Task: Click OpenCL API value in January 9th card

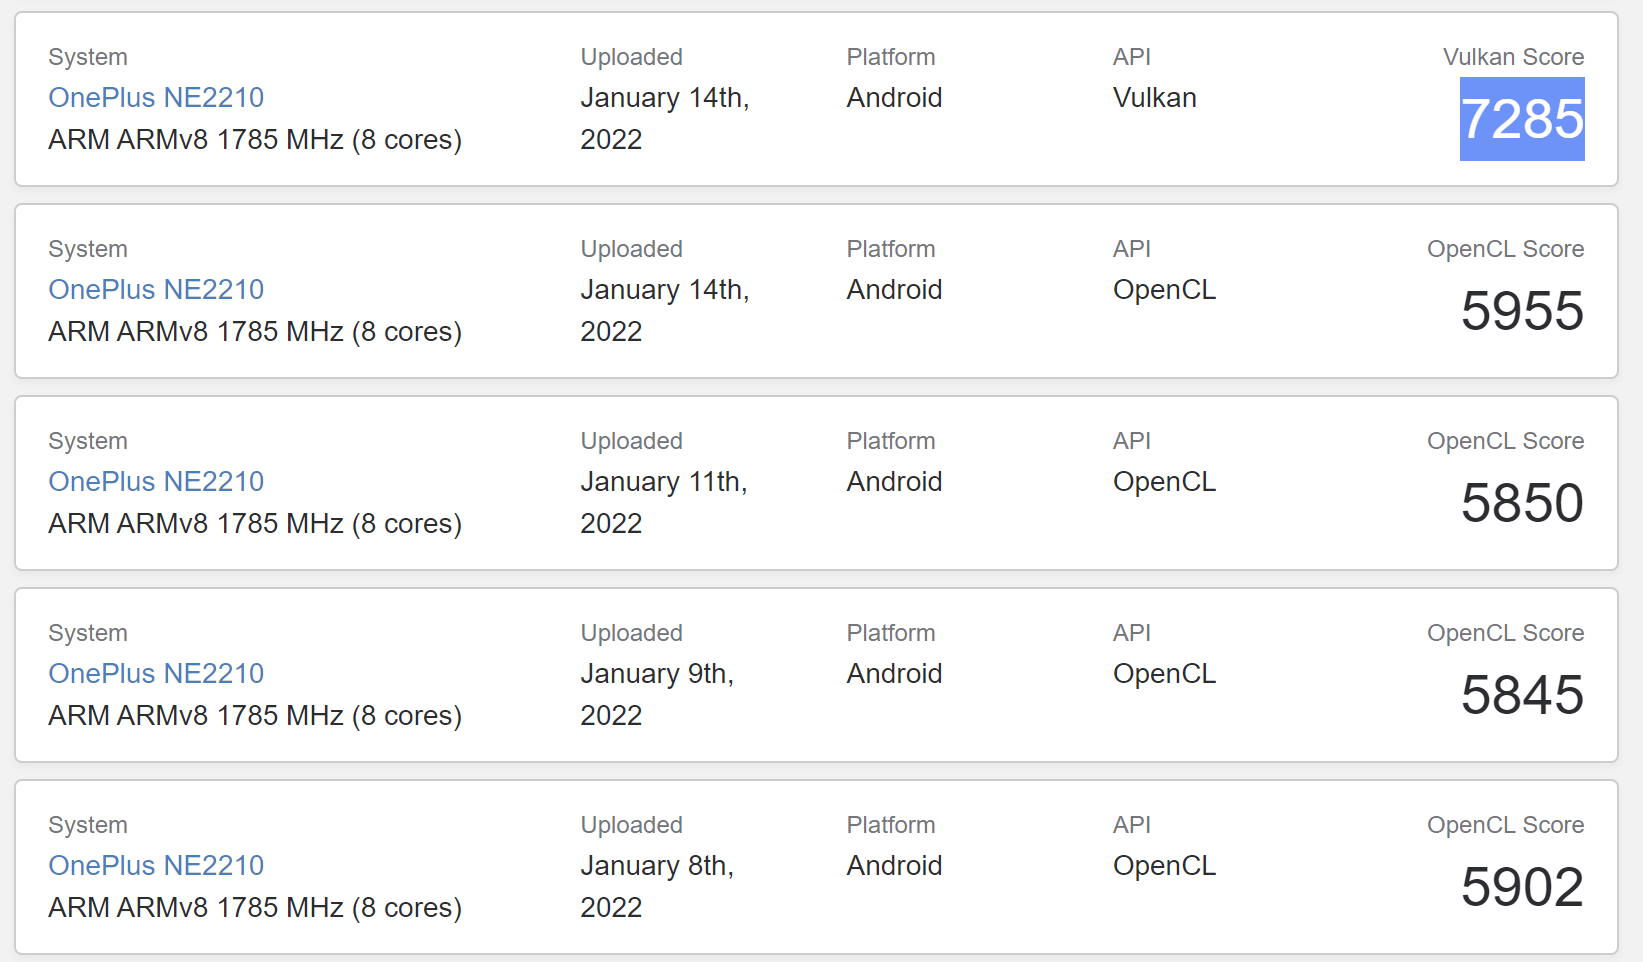Action: (x=1164, y=674)
